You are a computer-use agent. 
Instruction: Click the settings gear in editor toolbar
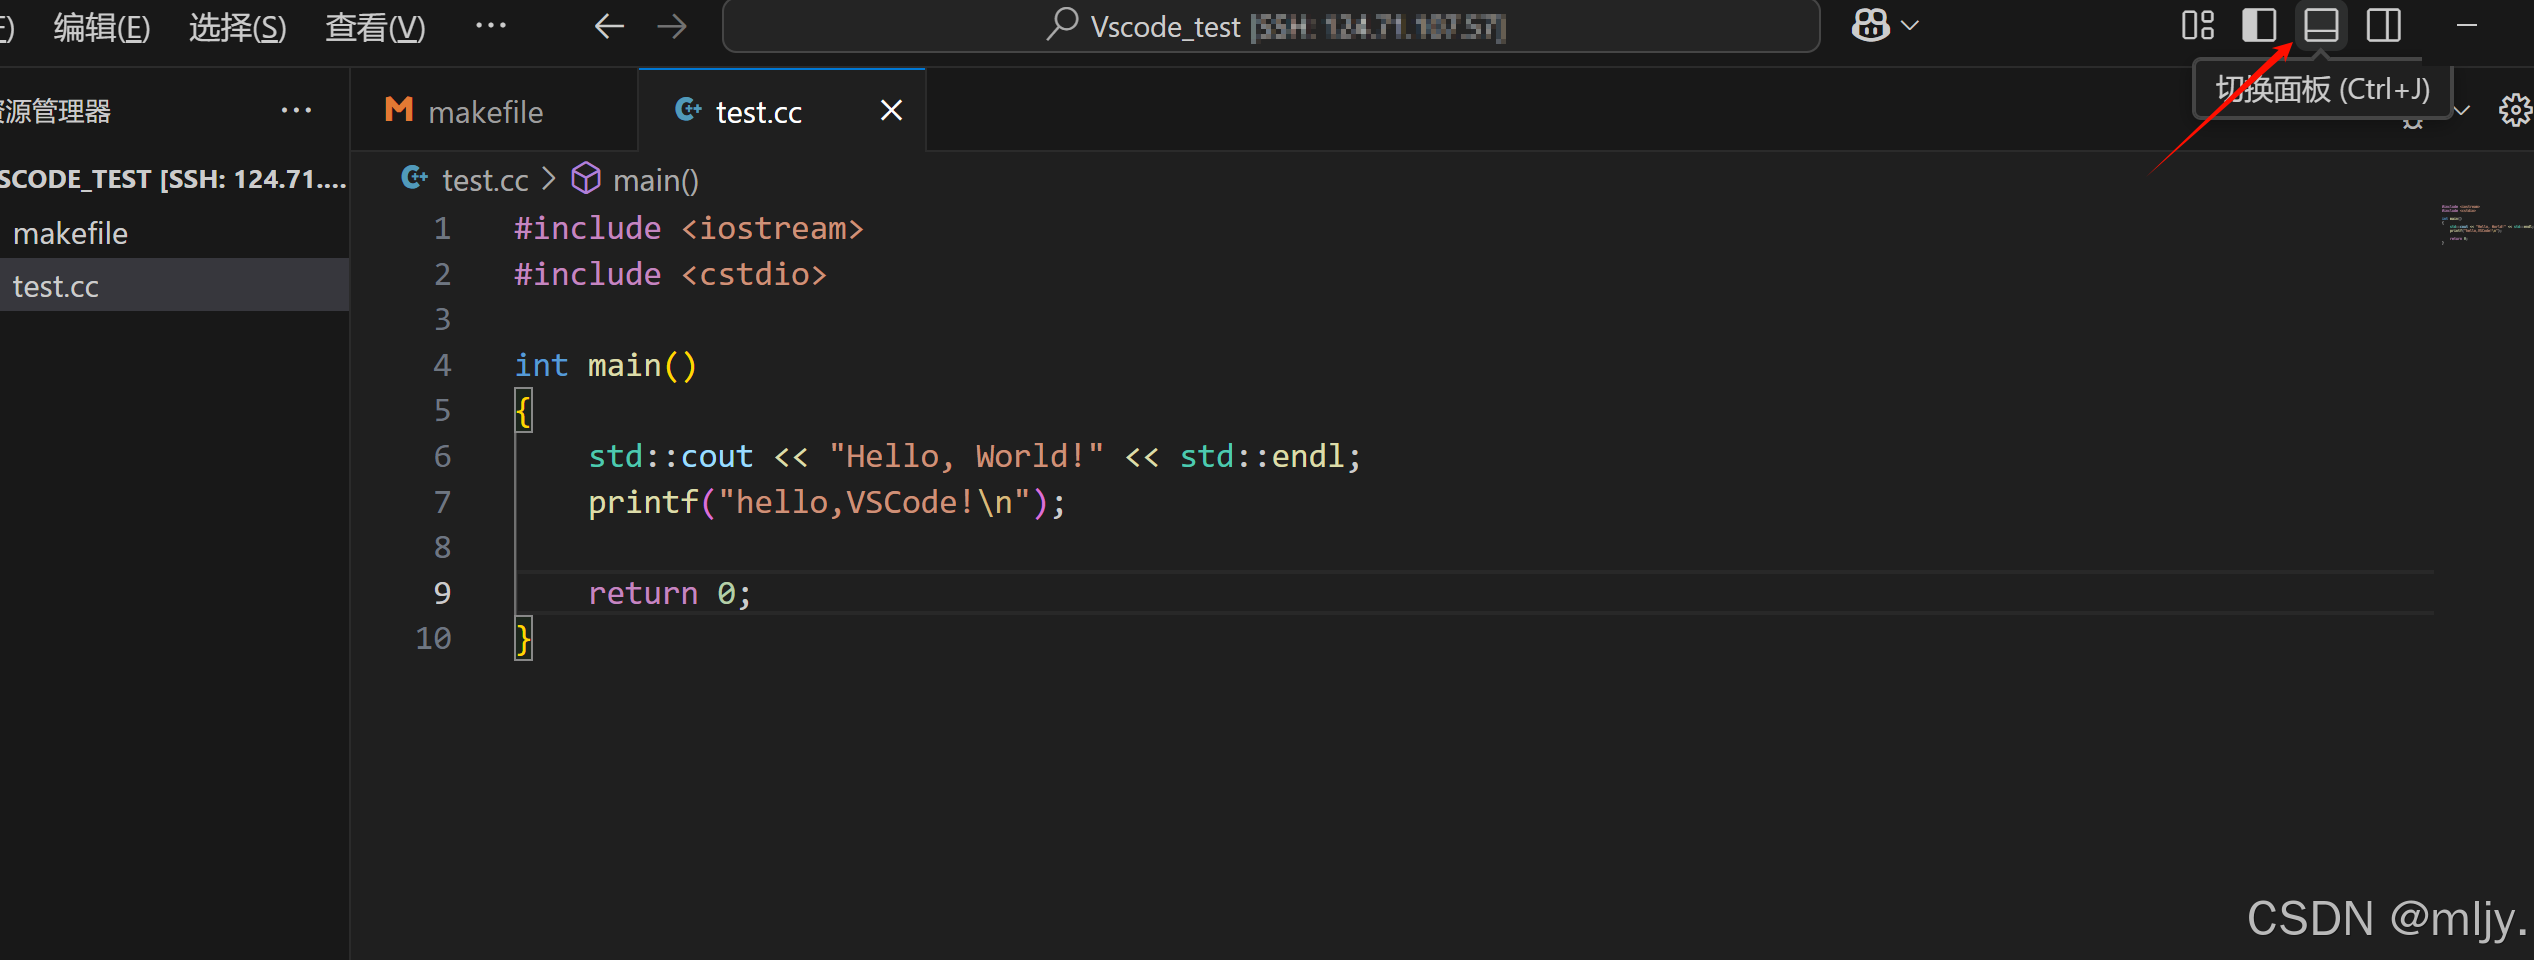pyautogui.click(x=2515, y=110)
